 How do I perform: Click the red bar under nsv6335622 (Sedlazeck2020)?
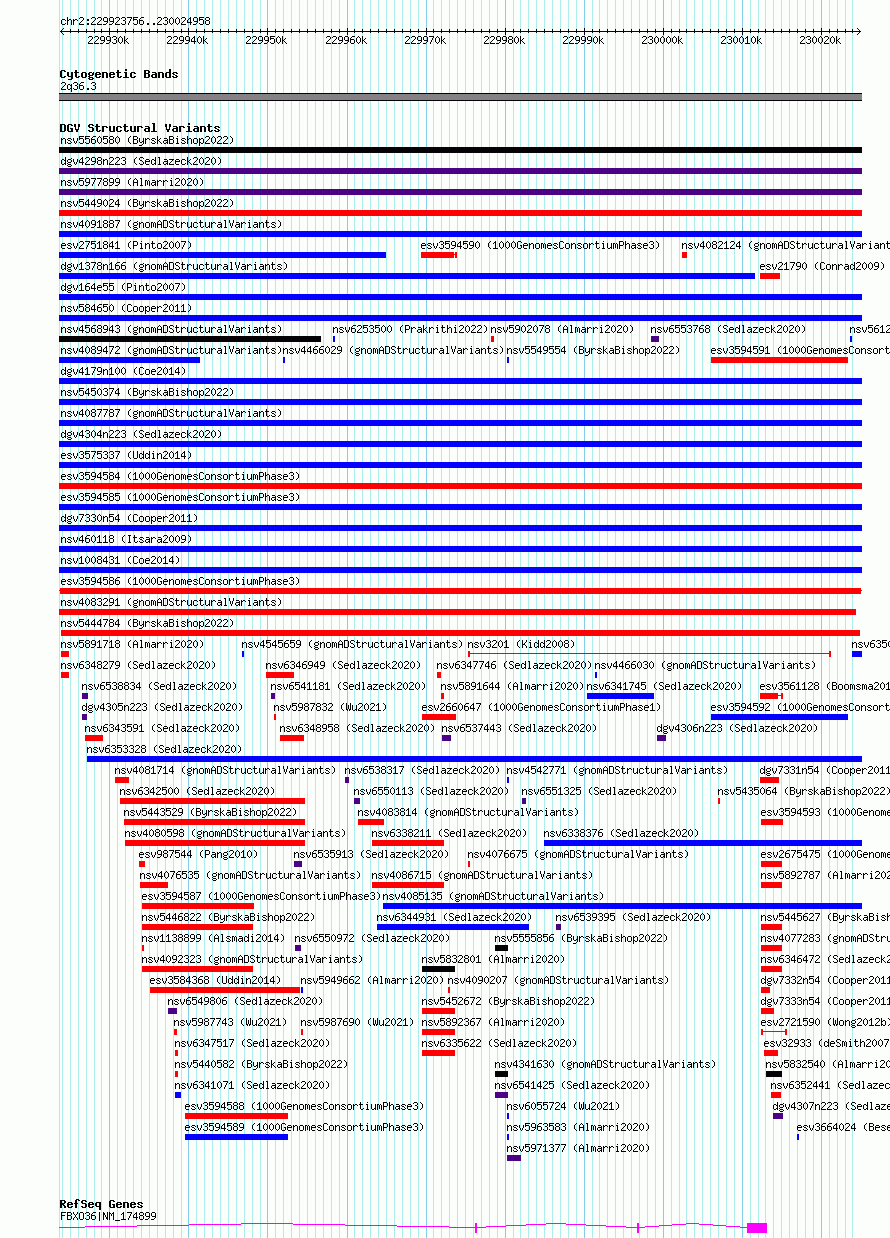click(438, 1053)
